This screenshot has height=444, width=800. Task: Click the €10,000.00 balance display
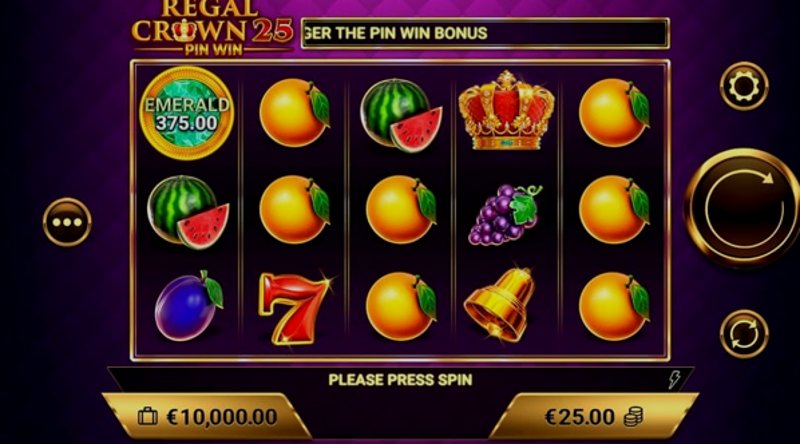pyautogui.click(x=206, y=417)
